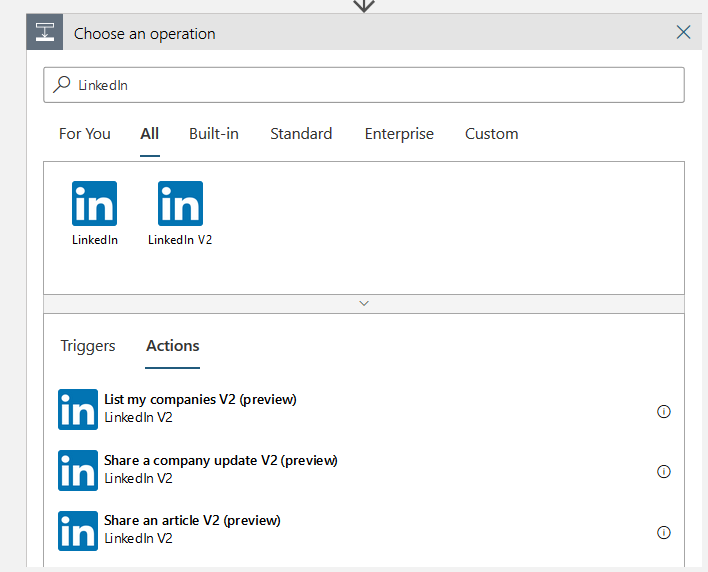Click the search magnifier icon
708x572 pixels.
coord(62,85)
